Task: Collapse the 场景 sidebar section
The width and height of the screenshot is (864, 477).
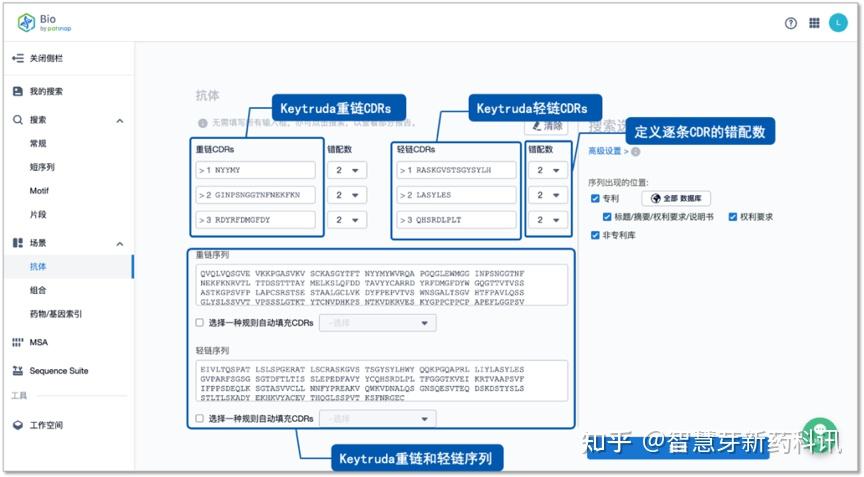Action: pyautogui.click(x=120, y=244)
